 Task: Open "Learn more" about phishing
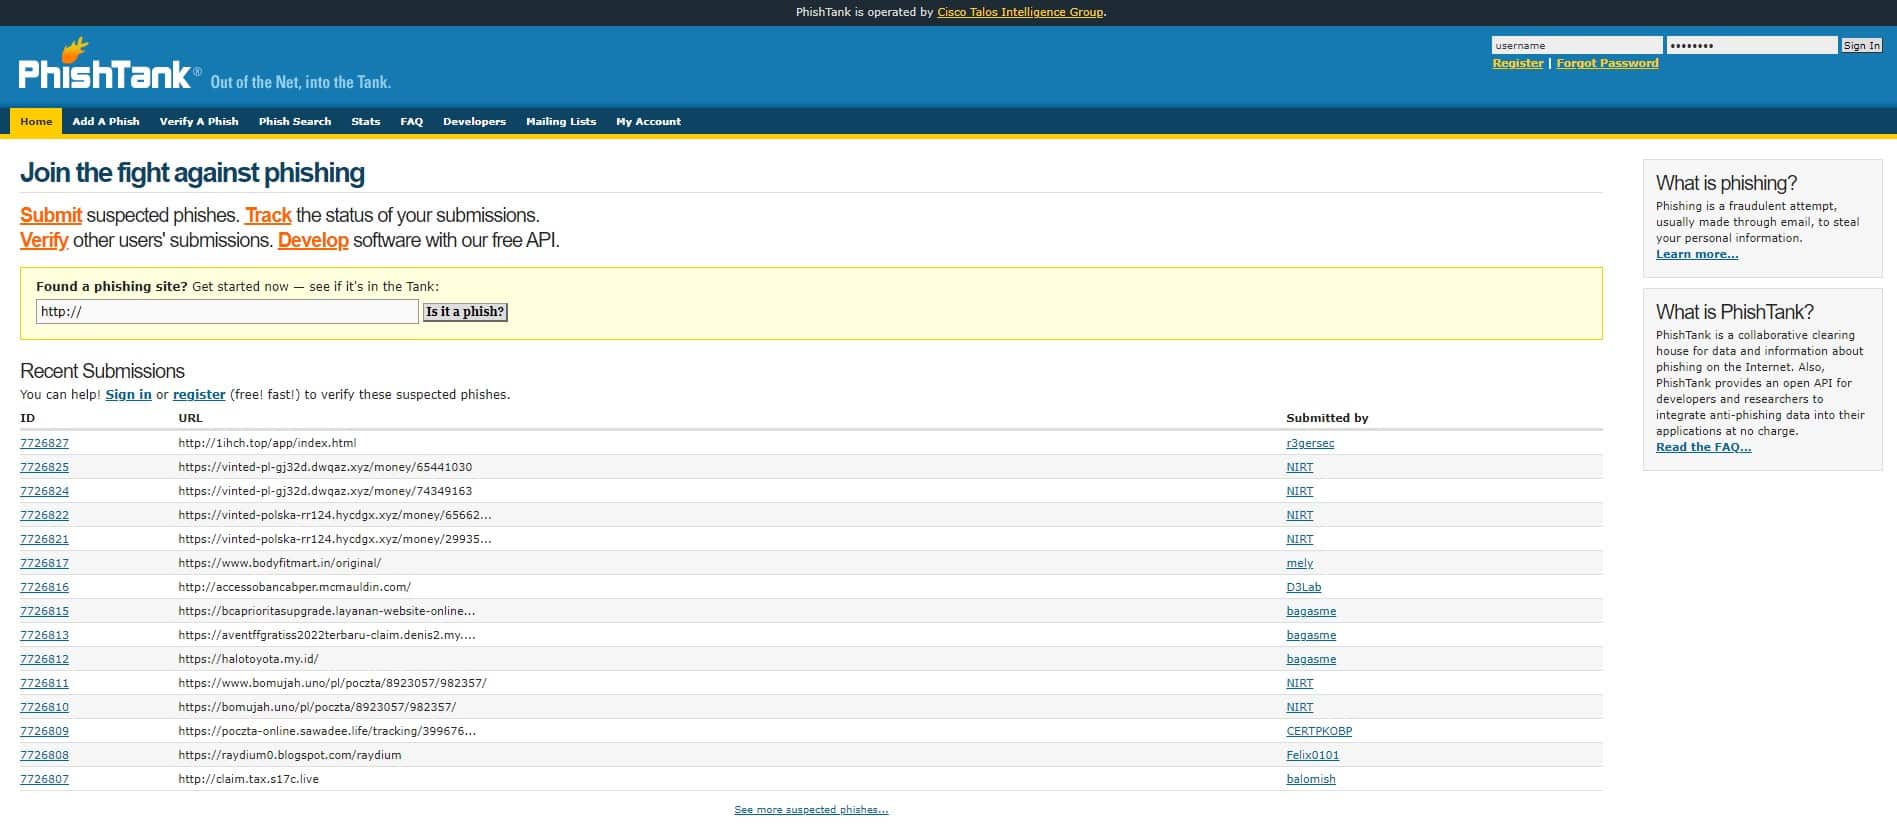(x=1696, y=254)
